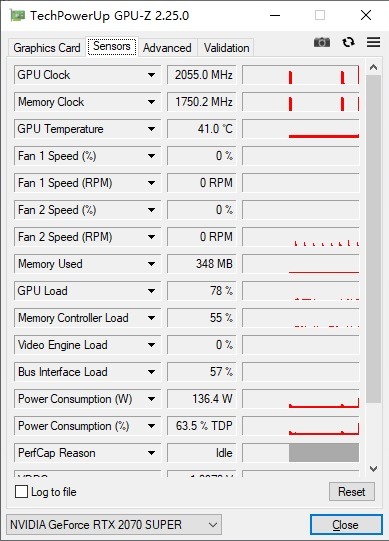The height and width of the screenshot is (541, 389).
Task: Open the NVIDIA GeForce RTX 2070 SUPER selector
Action: tap(114, 525)
